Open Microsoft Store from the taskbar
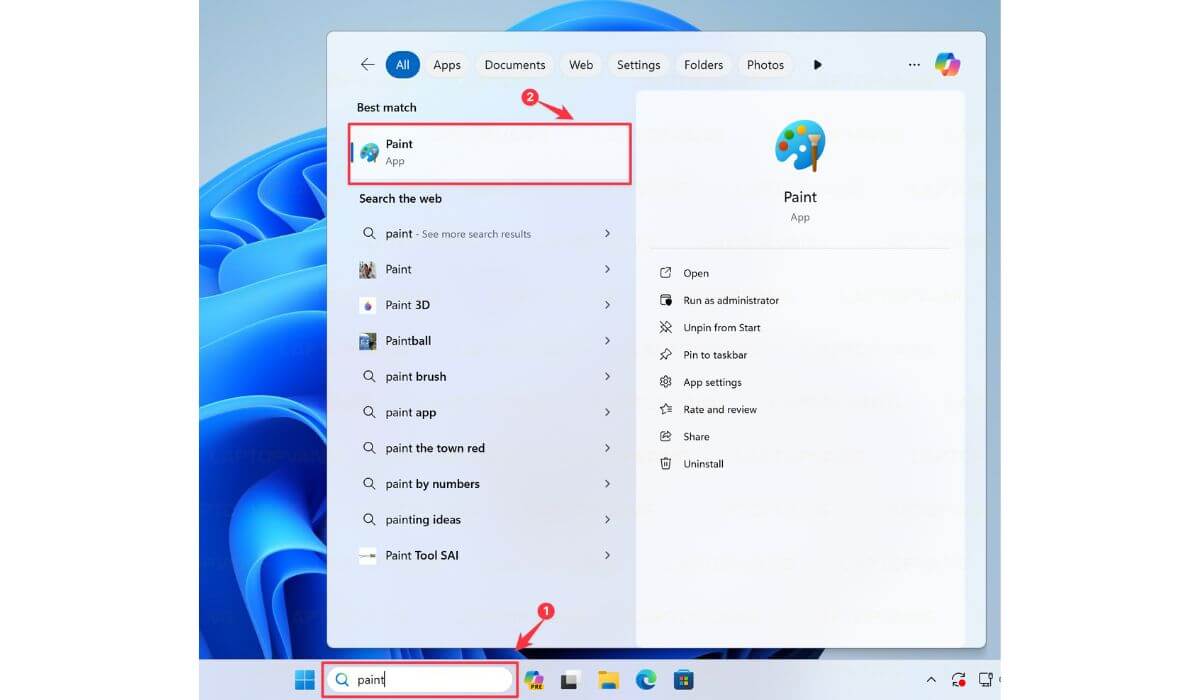The image size is (1200, 700). (x=684, y=680)
